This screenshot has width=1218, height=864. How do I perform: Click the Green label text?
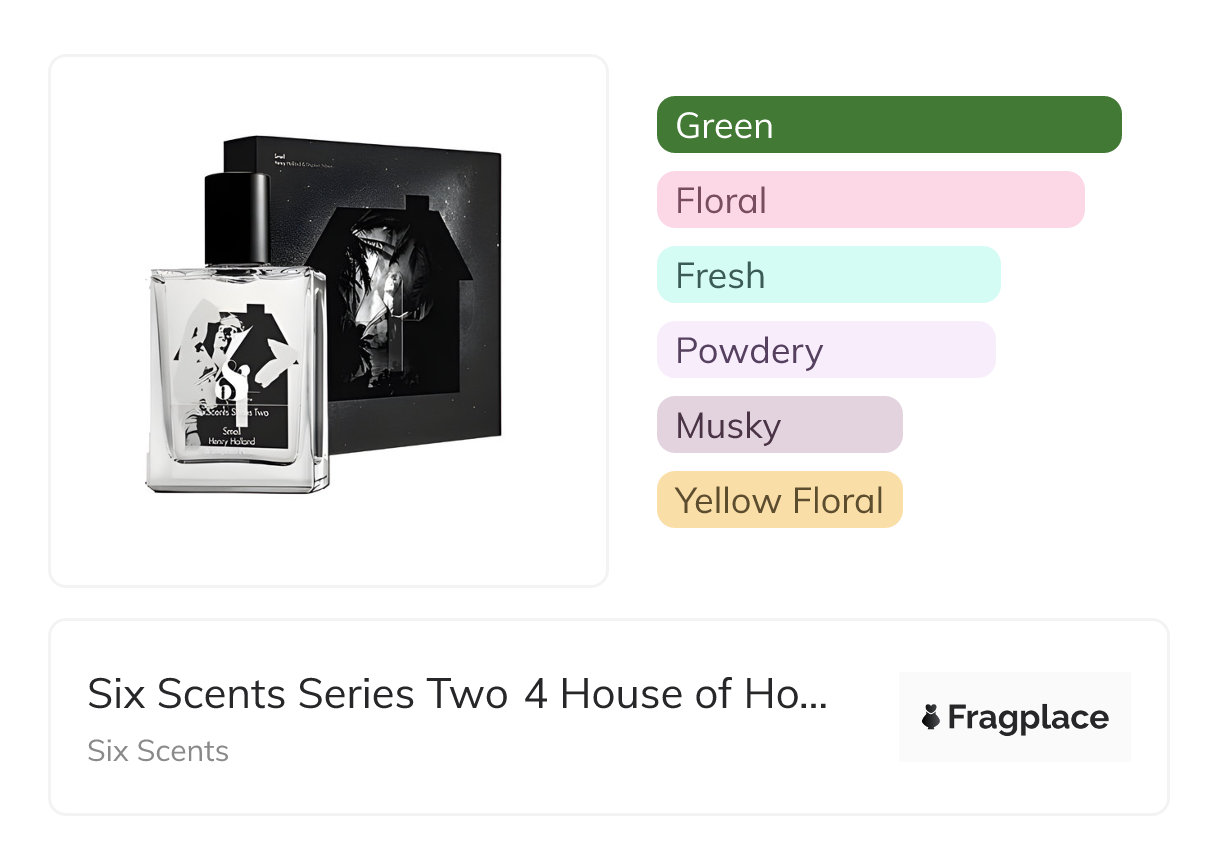(724, 126)
